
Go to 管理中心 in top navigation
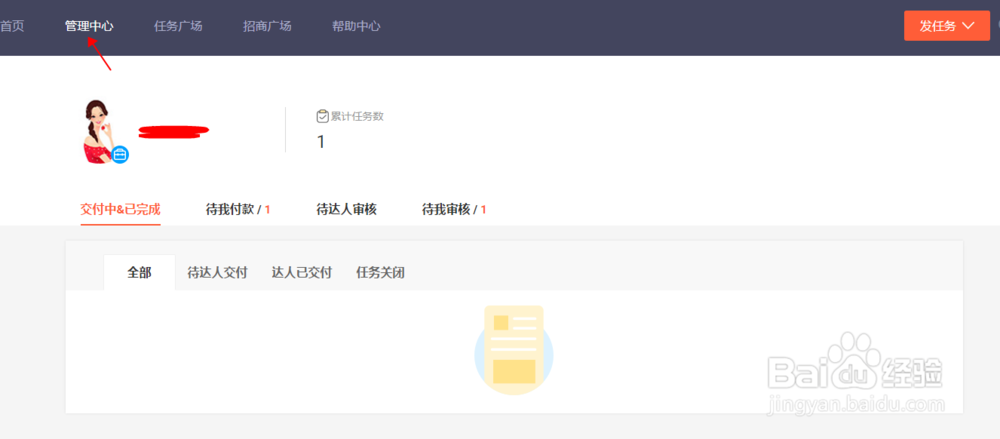89,26
